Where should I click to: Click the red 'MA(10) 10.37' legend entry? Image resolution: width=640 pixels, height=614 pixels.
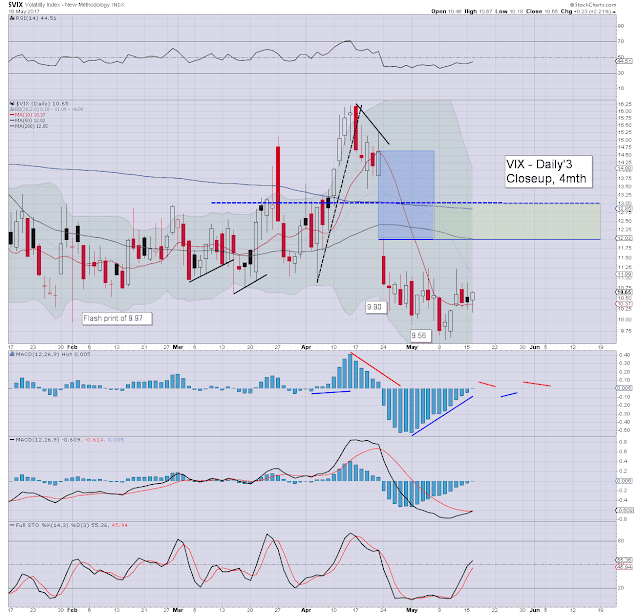[28, 115]
